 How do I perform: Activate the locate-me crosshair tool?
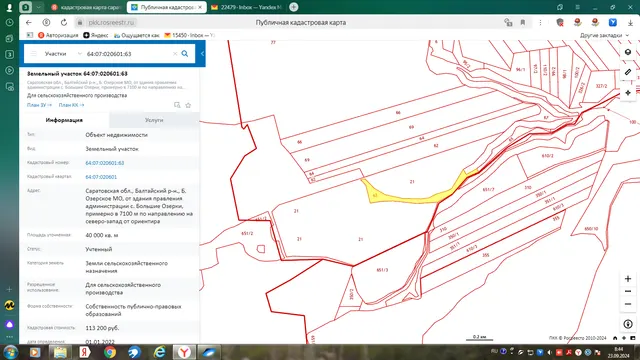point(628,93)
